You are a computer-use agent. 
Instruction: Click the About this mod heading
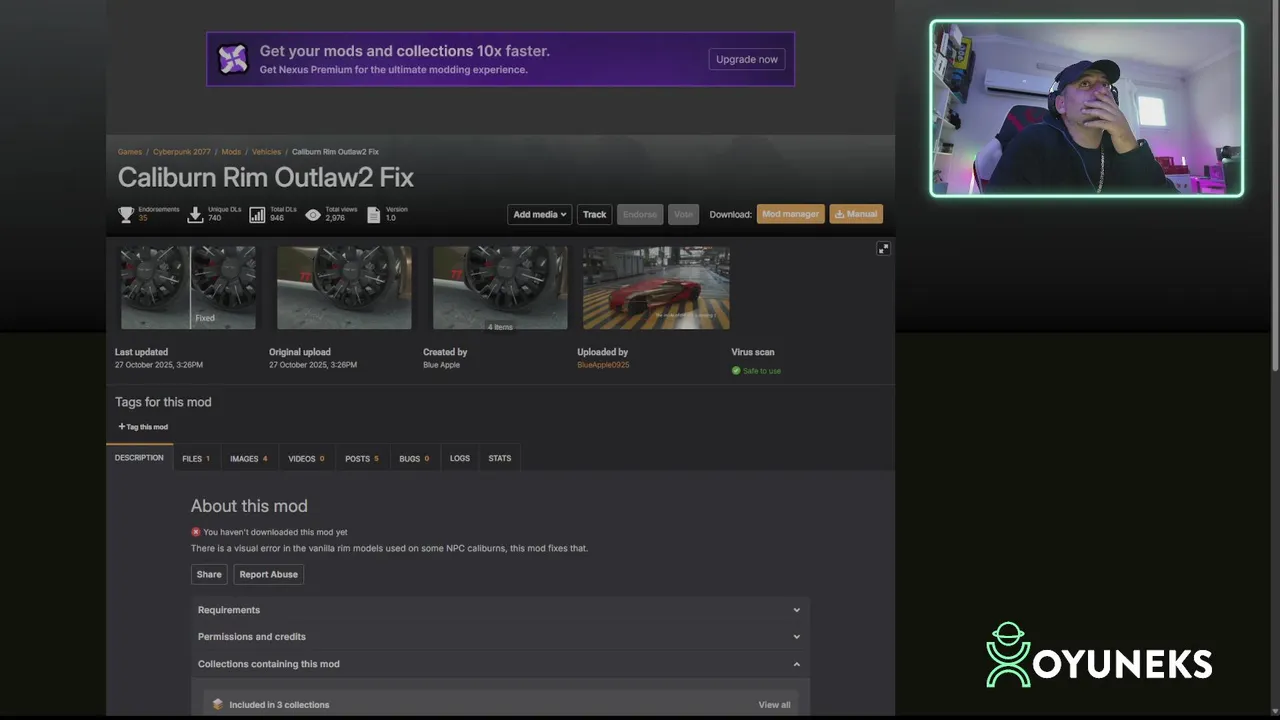pos(249,506)
